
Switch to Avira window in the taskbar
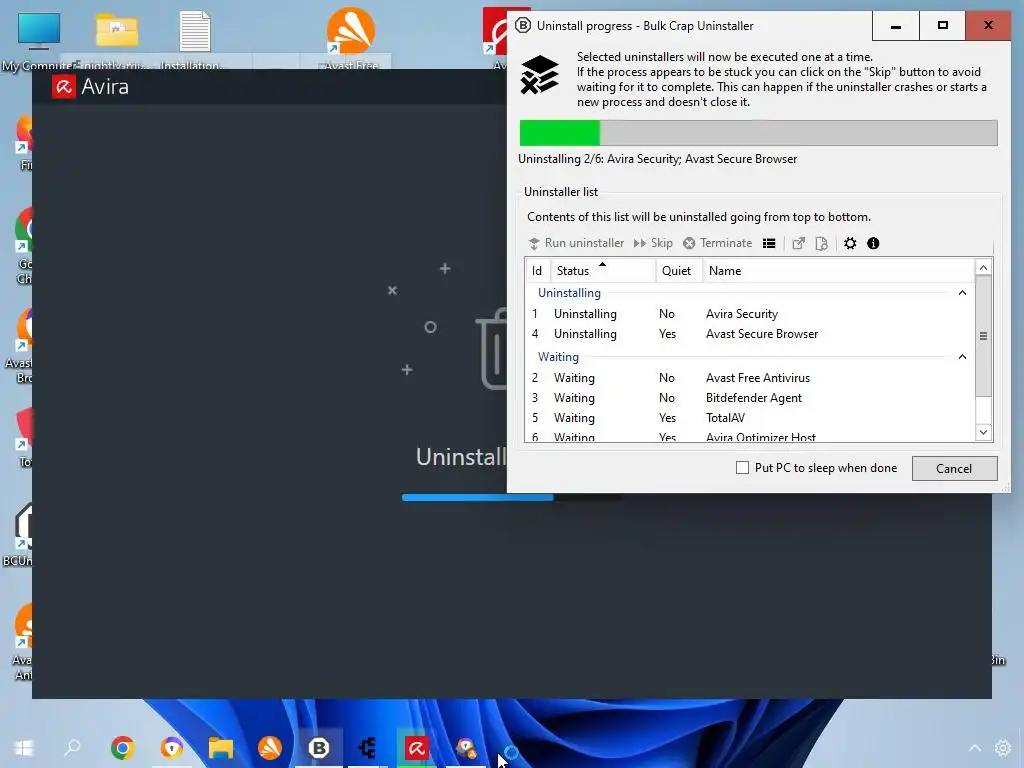click(417, 748)
